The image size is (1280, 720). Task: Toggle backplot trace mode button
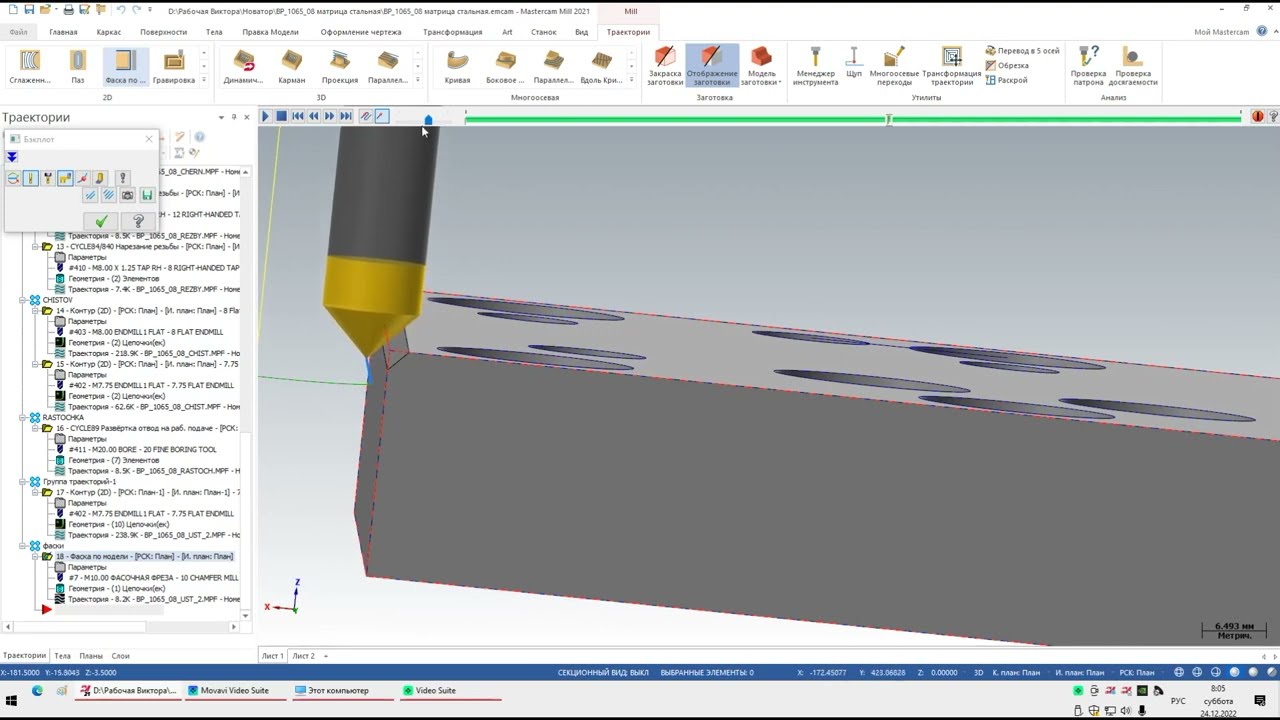(366, 117)
